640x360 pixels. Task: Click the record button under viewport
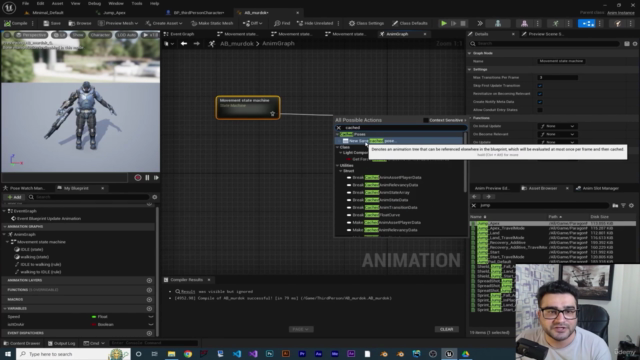[138, 178]
